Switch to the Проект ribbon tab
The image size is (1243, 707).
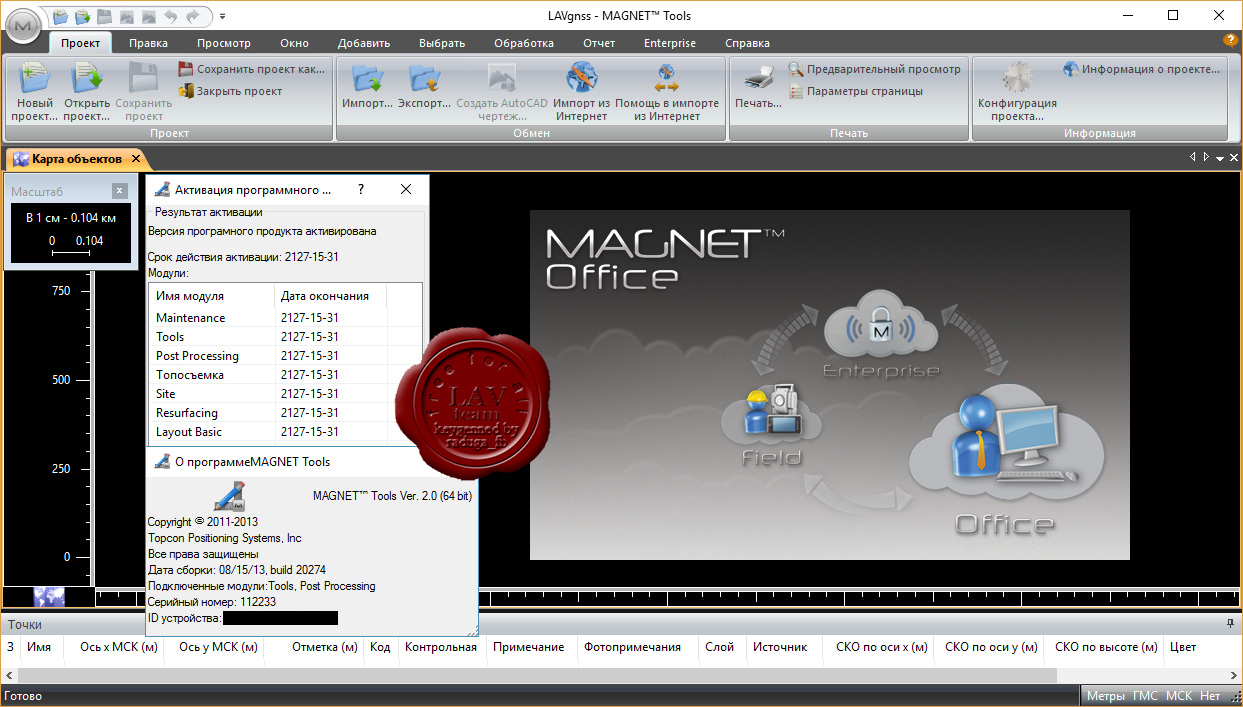(x=80, y=43)
